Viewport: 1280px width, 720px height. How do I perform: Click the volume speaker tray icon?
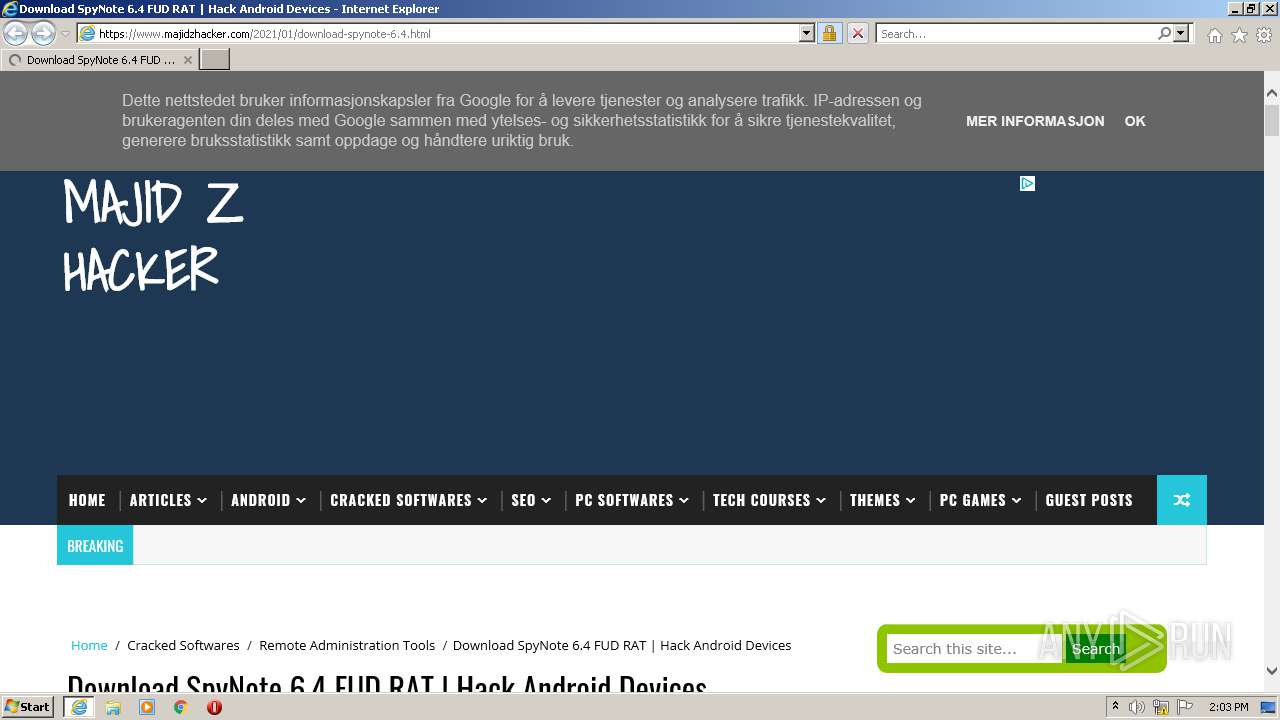(1137, 707)
